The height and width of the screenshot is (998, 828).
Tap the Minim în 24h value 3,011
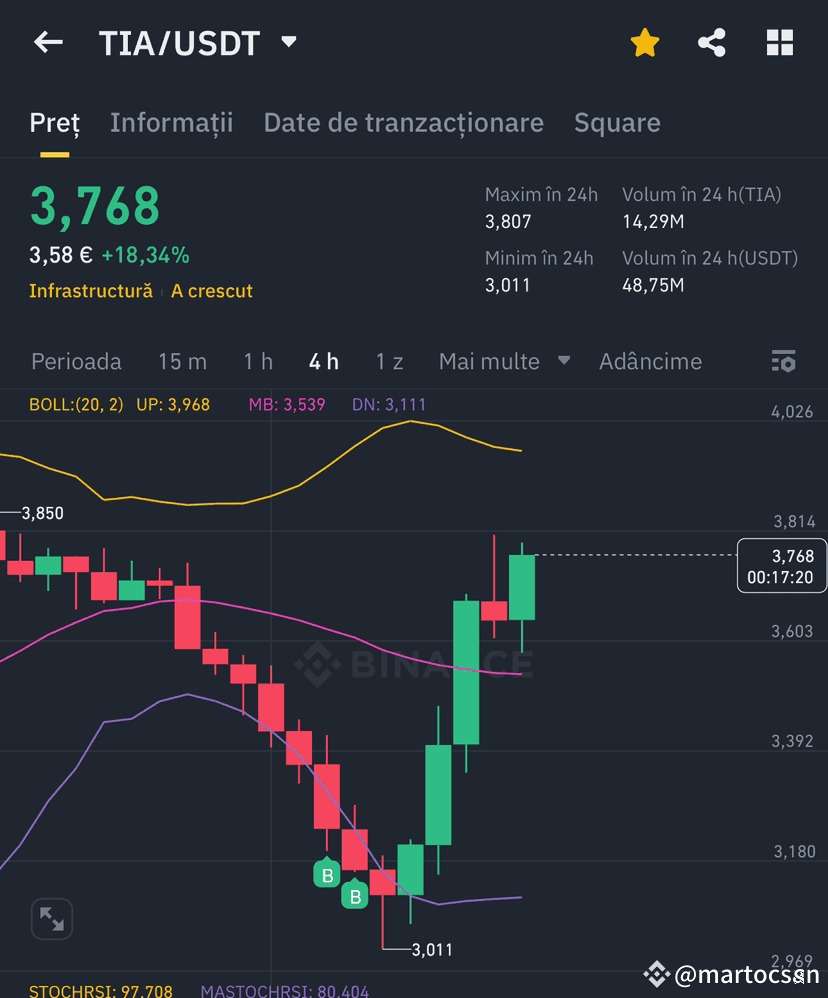[508, 285]
